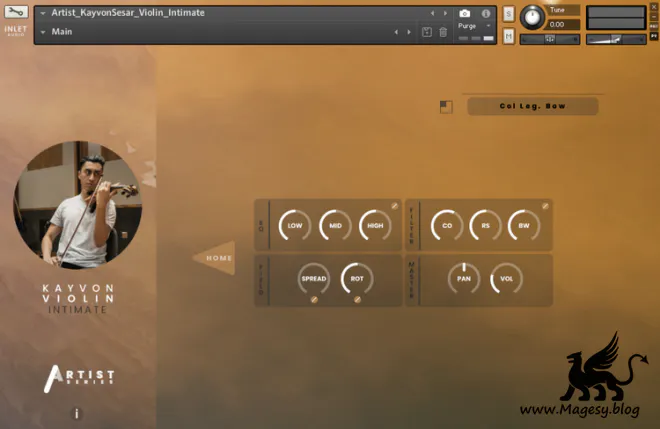
Task: Click the Artist_KayvonSesar_Violin_Intimate instrument name
Action: tap(128, 13)
